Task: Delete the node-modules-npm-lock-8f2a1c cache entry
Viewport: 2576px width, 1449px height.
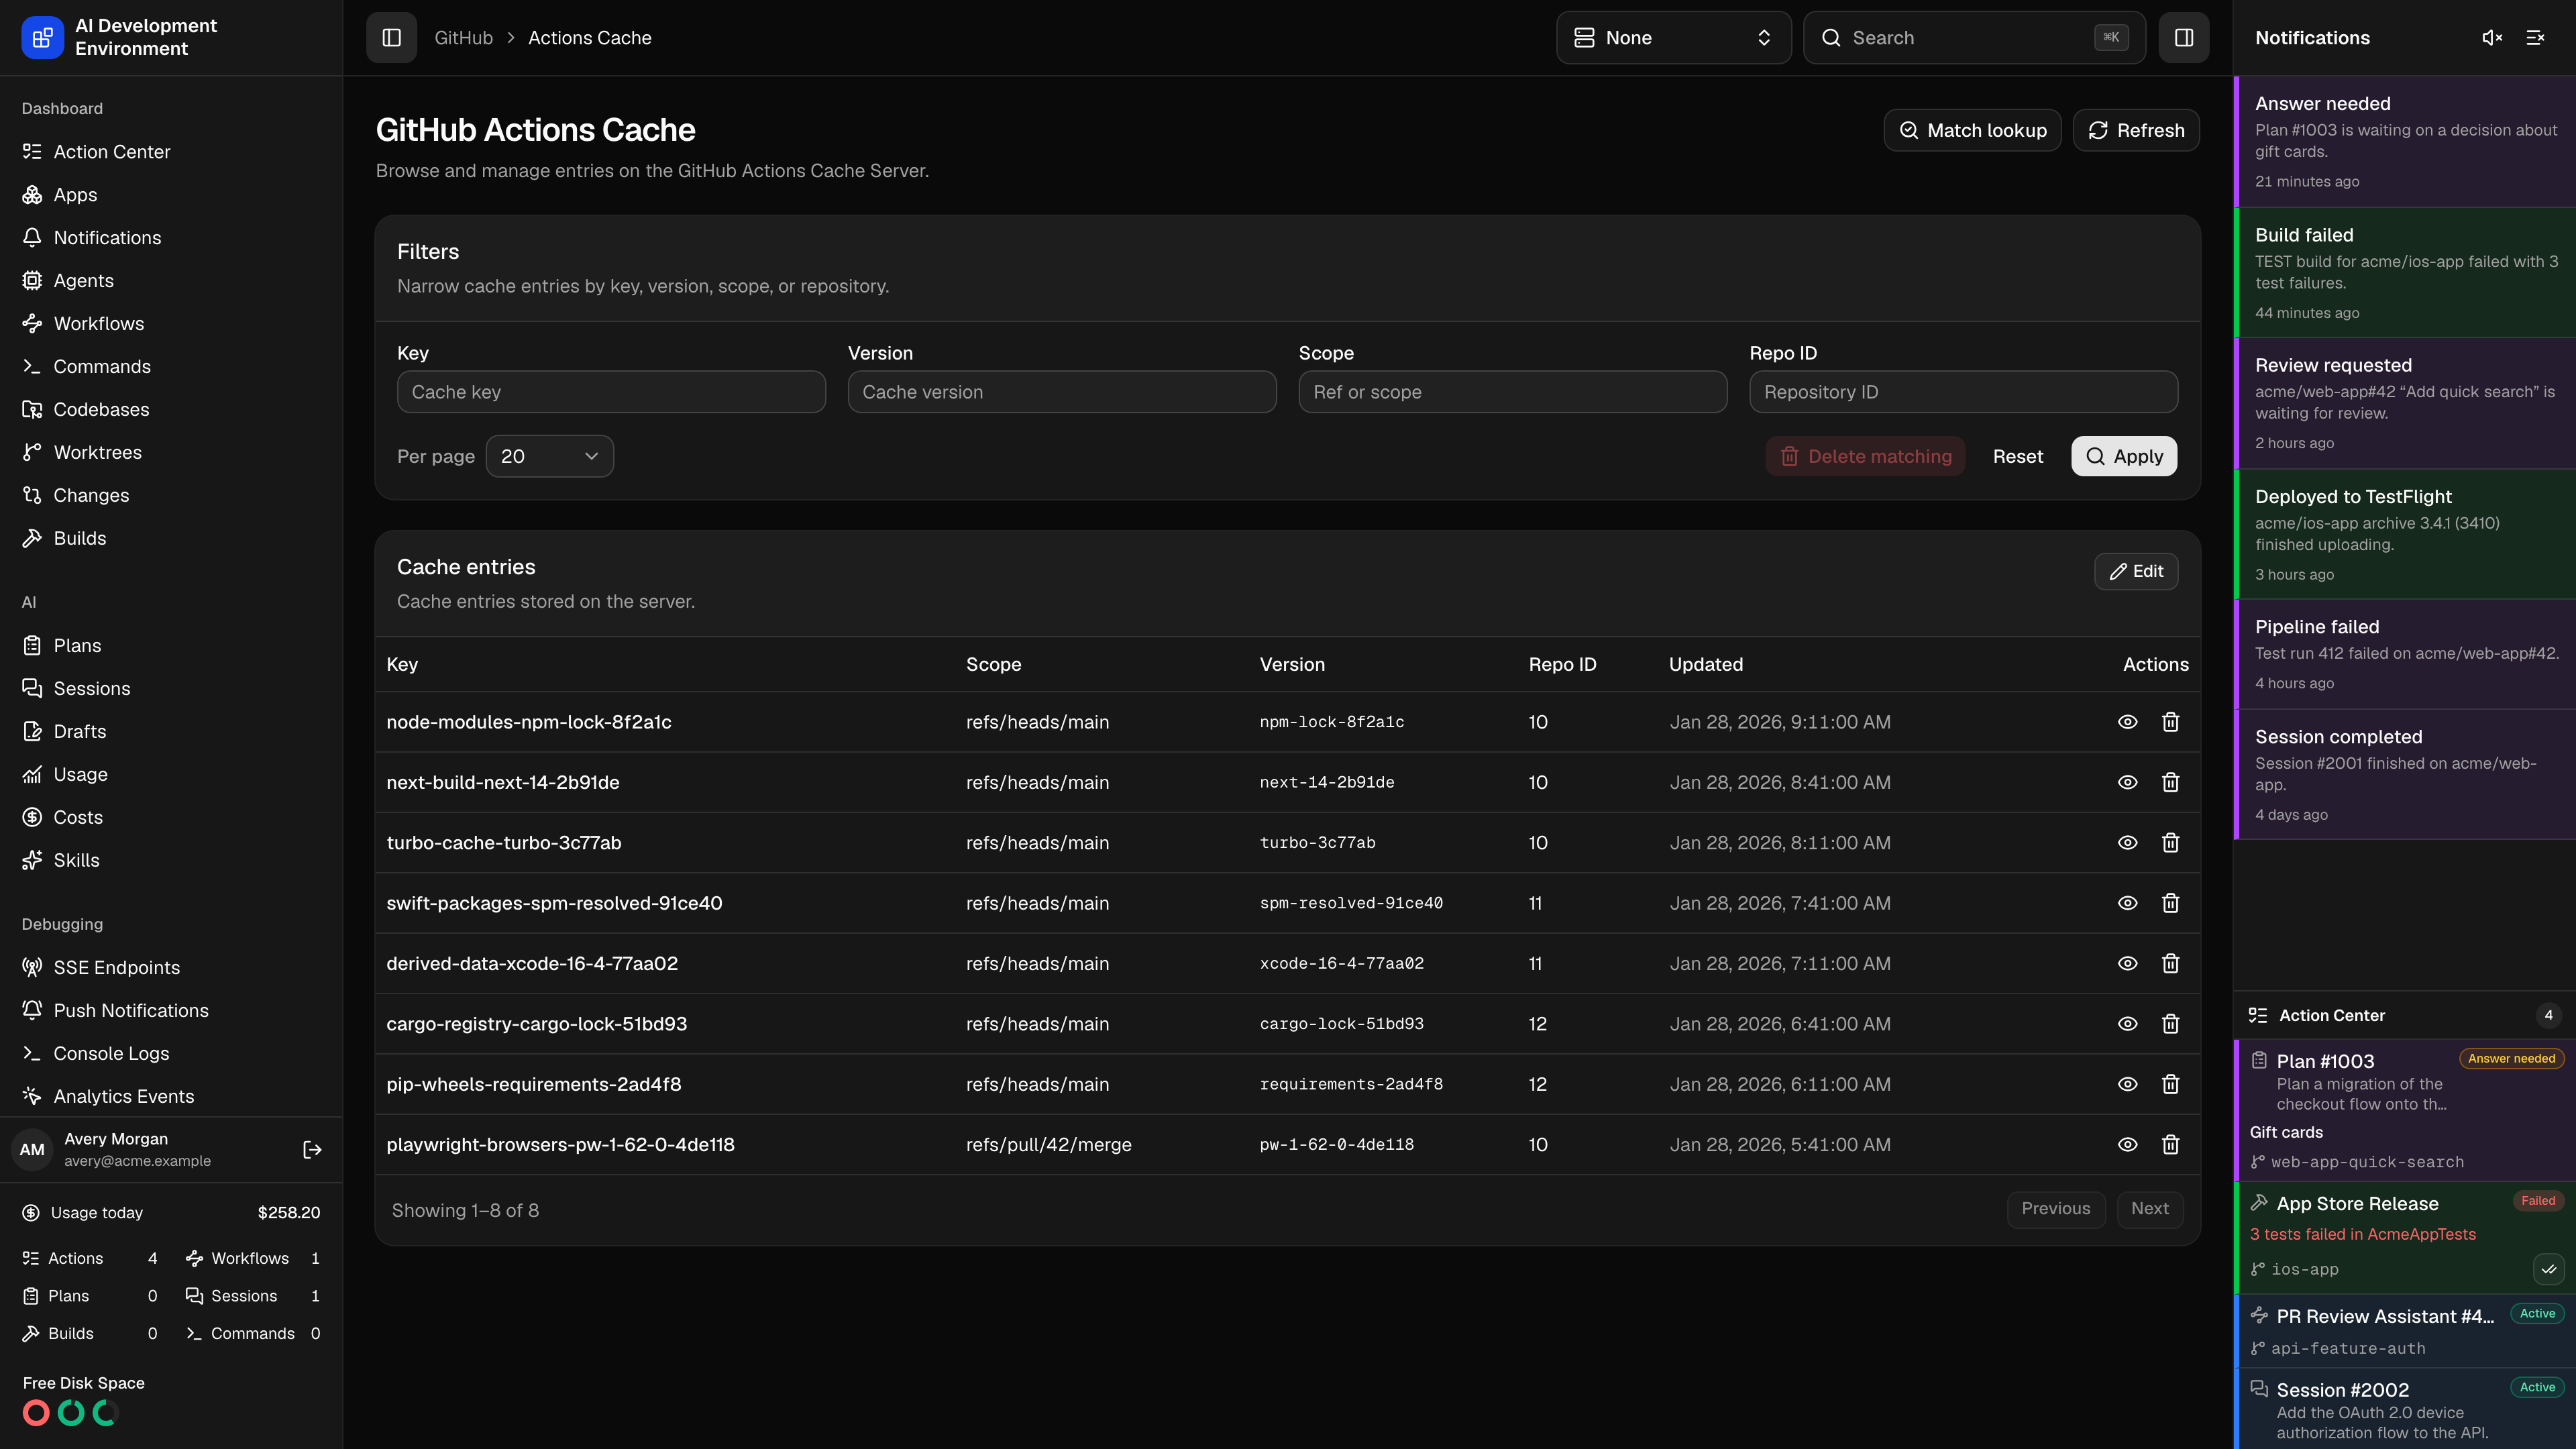Action: [2170, 722]
